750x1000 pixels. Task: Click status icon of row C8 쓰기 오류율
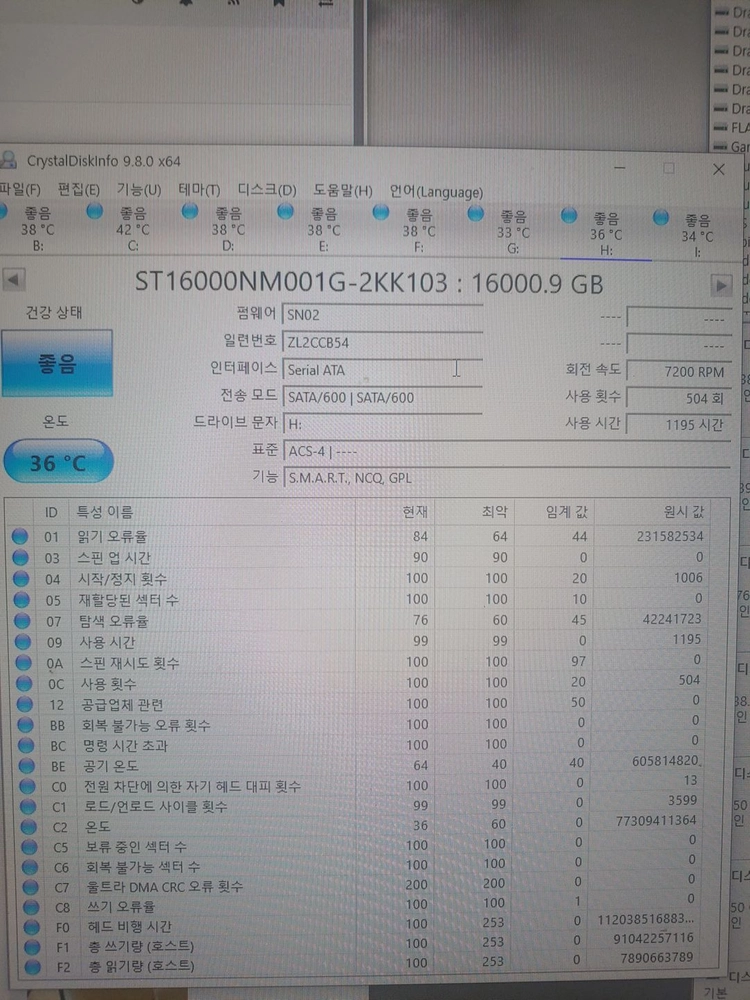(x=31, y=906)
